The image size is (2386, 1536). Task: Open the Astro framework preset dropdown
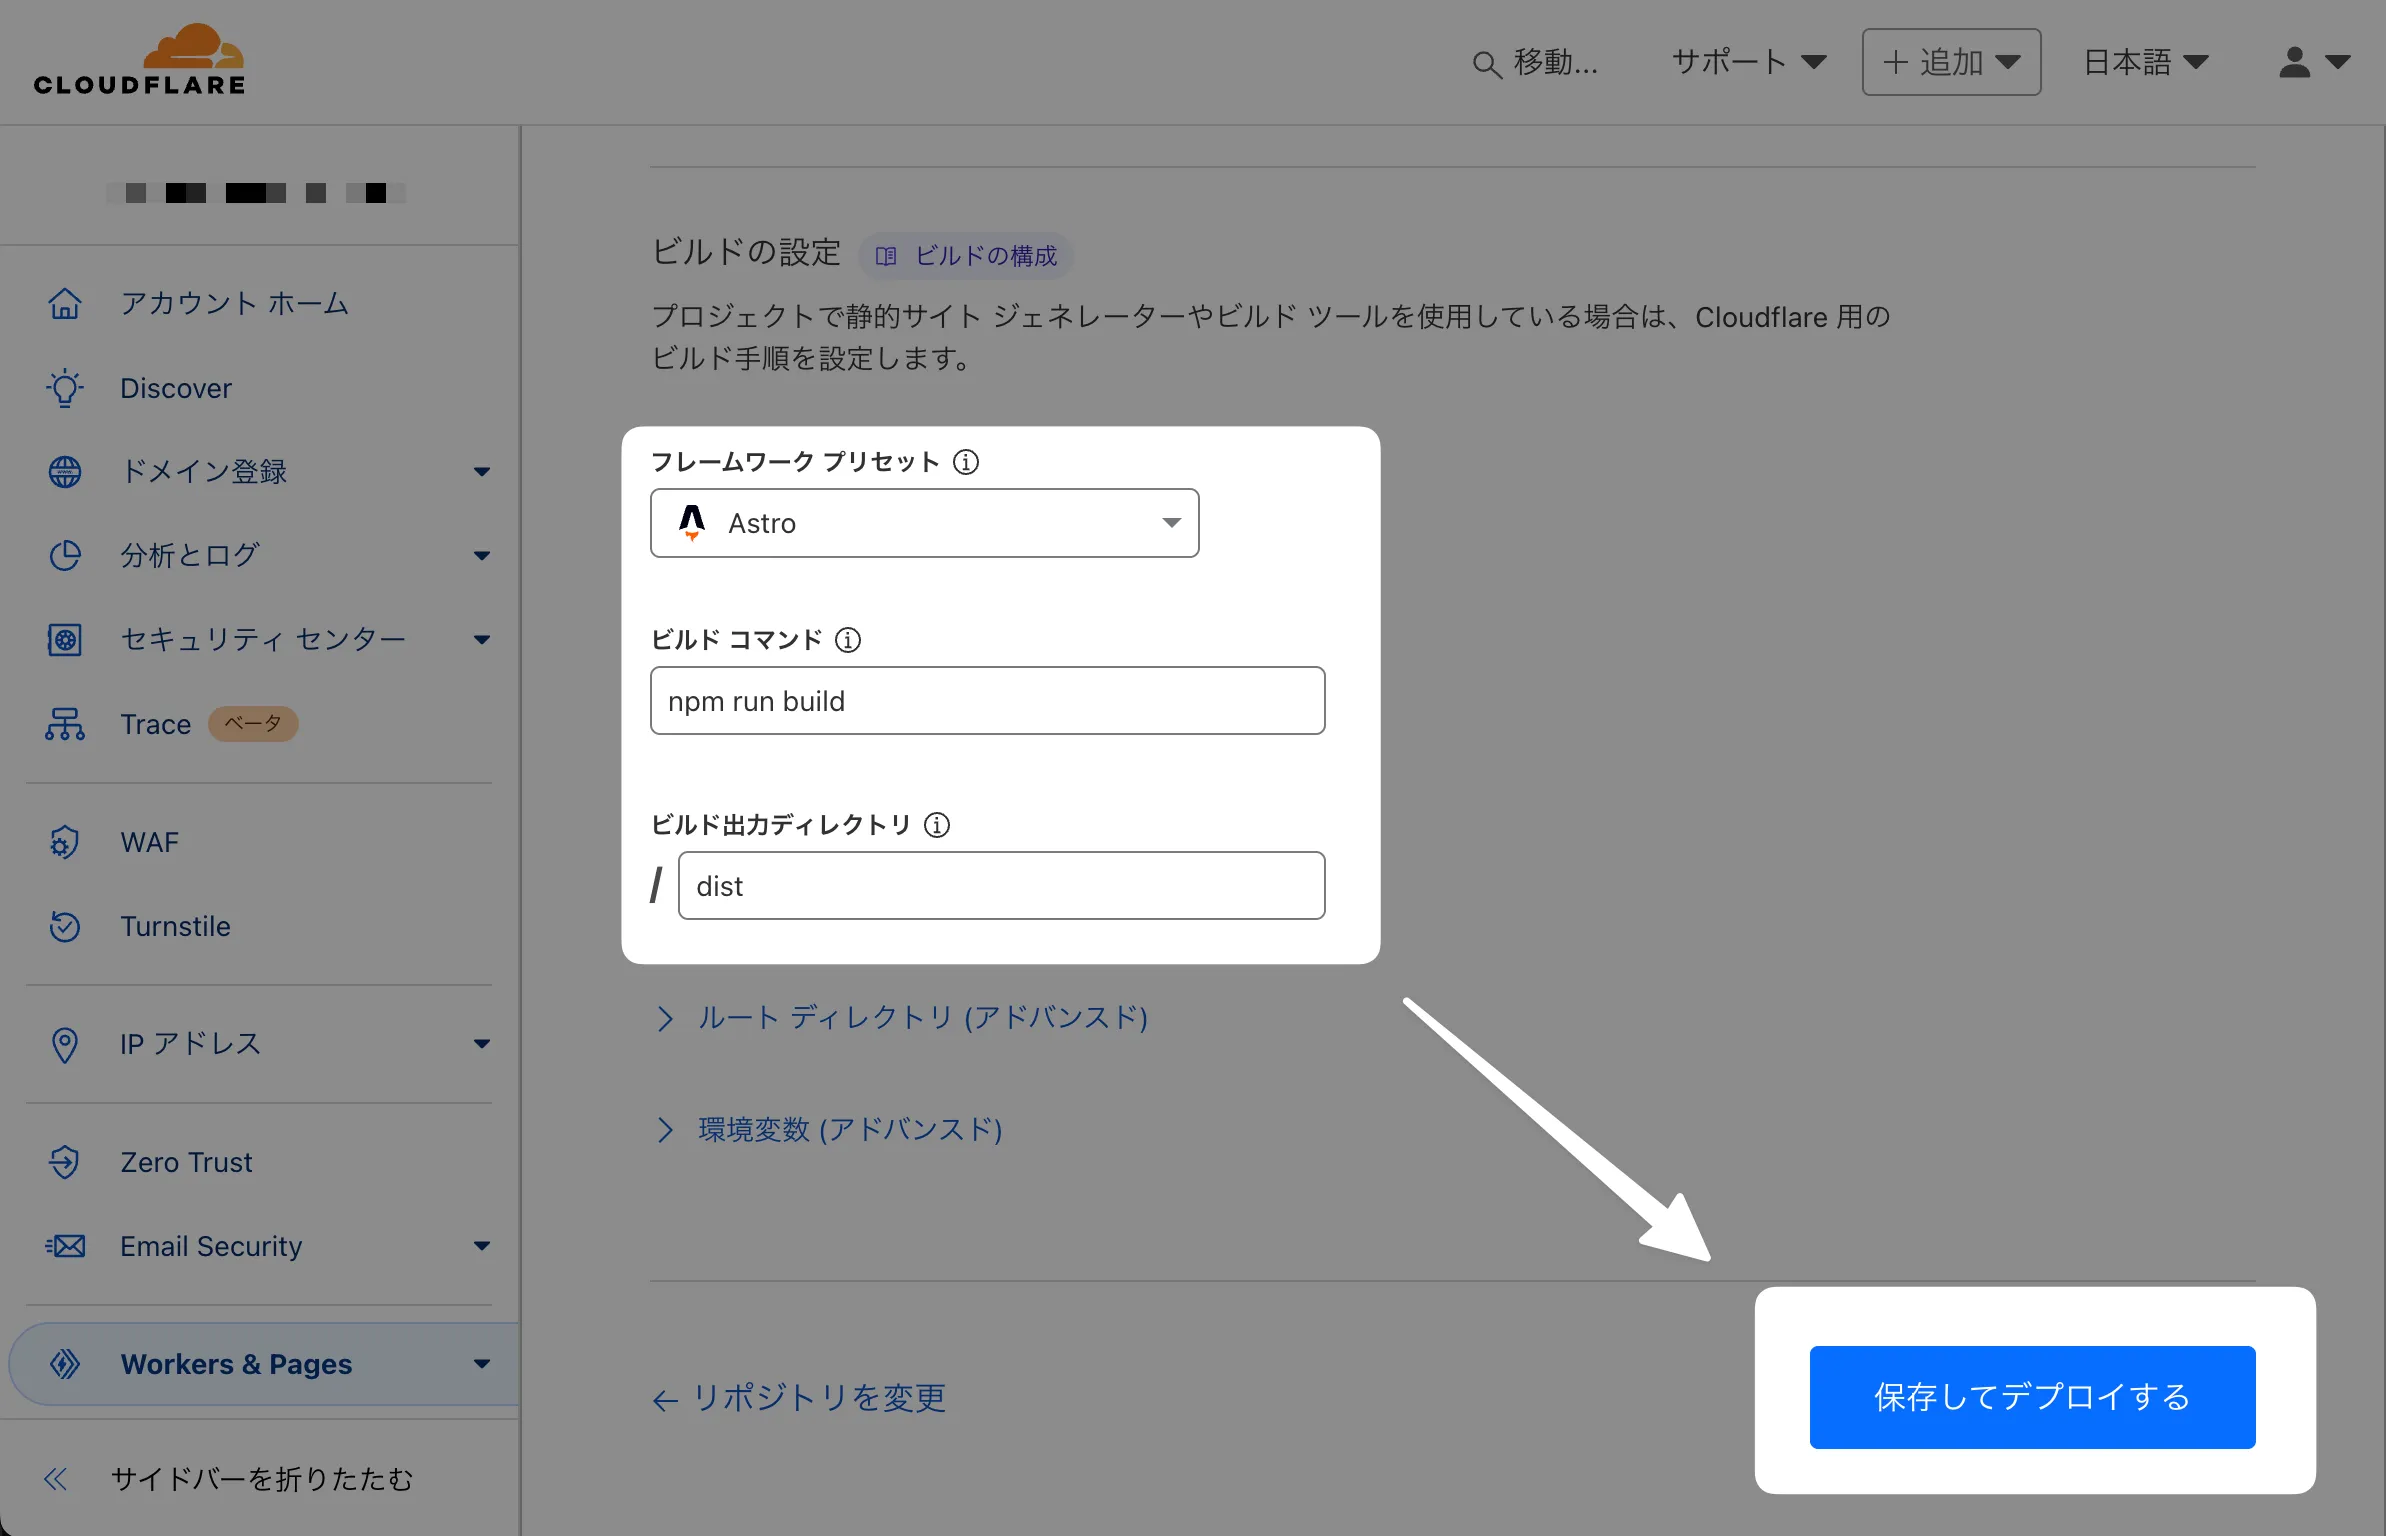(x=924, y=523)
